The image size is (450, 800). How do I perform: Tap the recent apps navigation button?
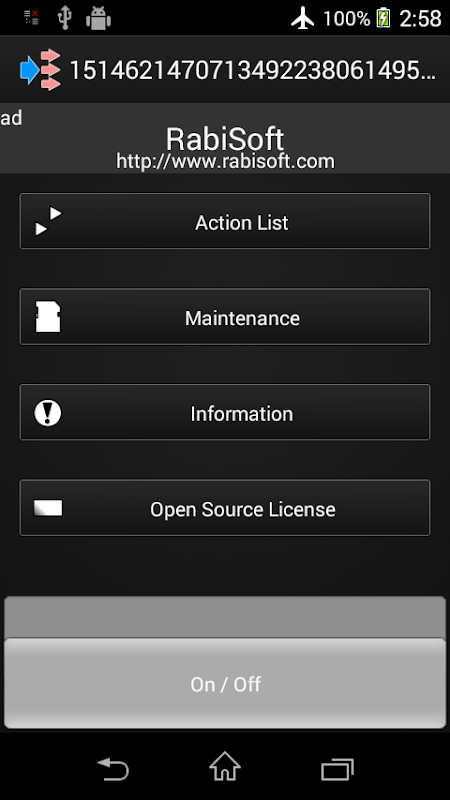coord(337,769)
